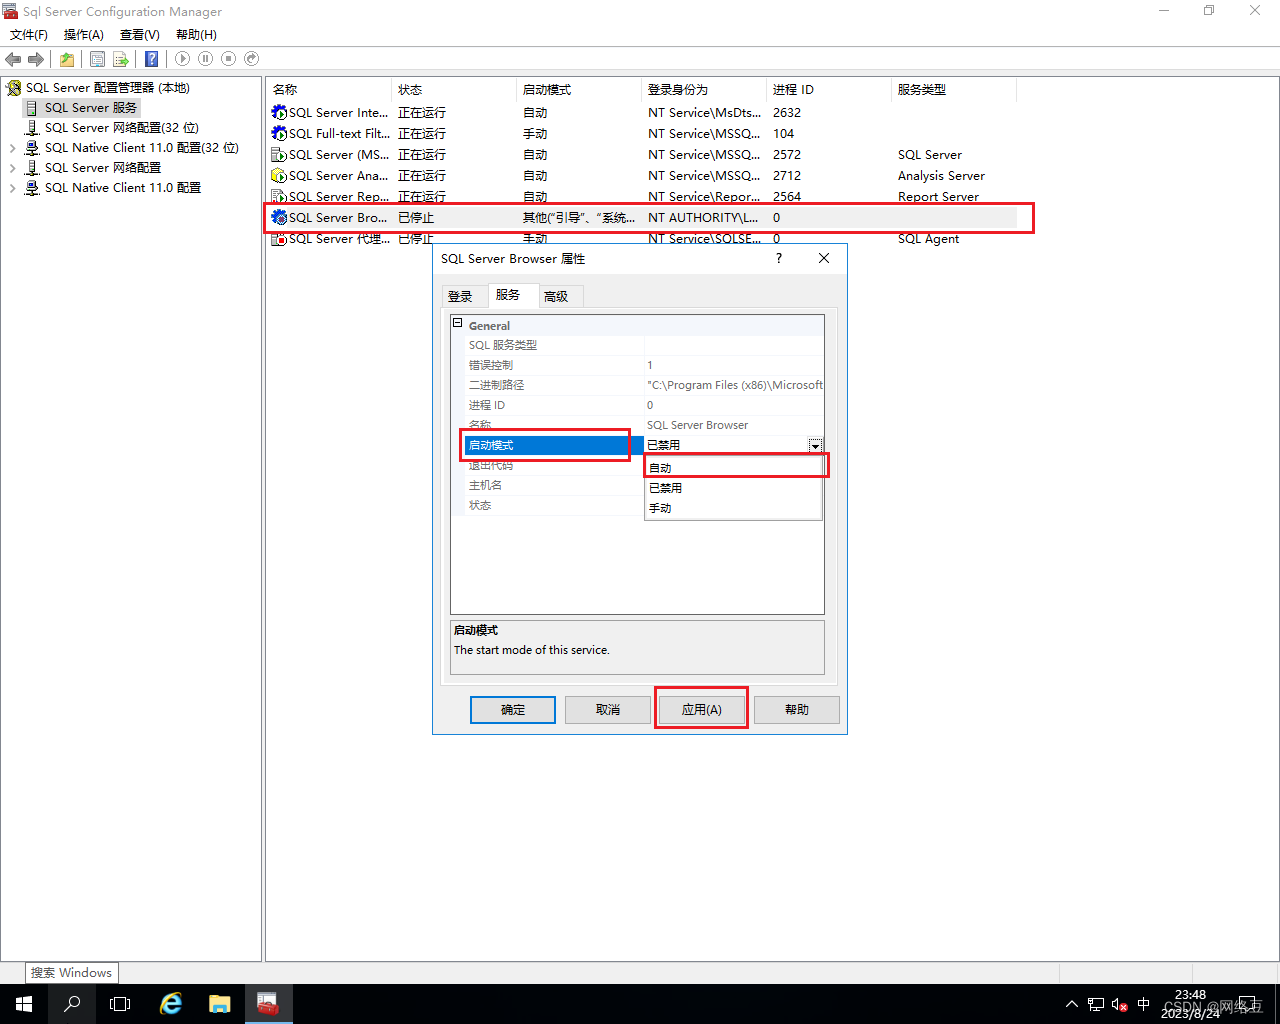
Task: Select the 错误控制 property row
Action: 637,365
